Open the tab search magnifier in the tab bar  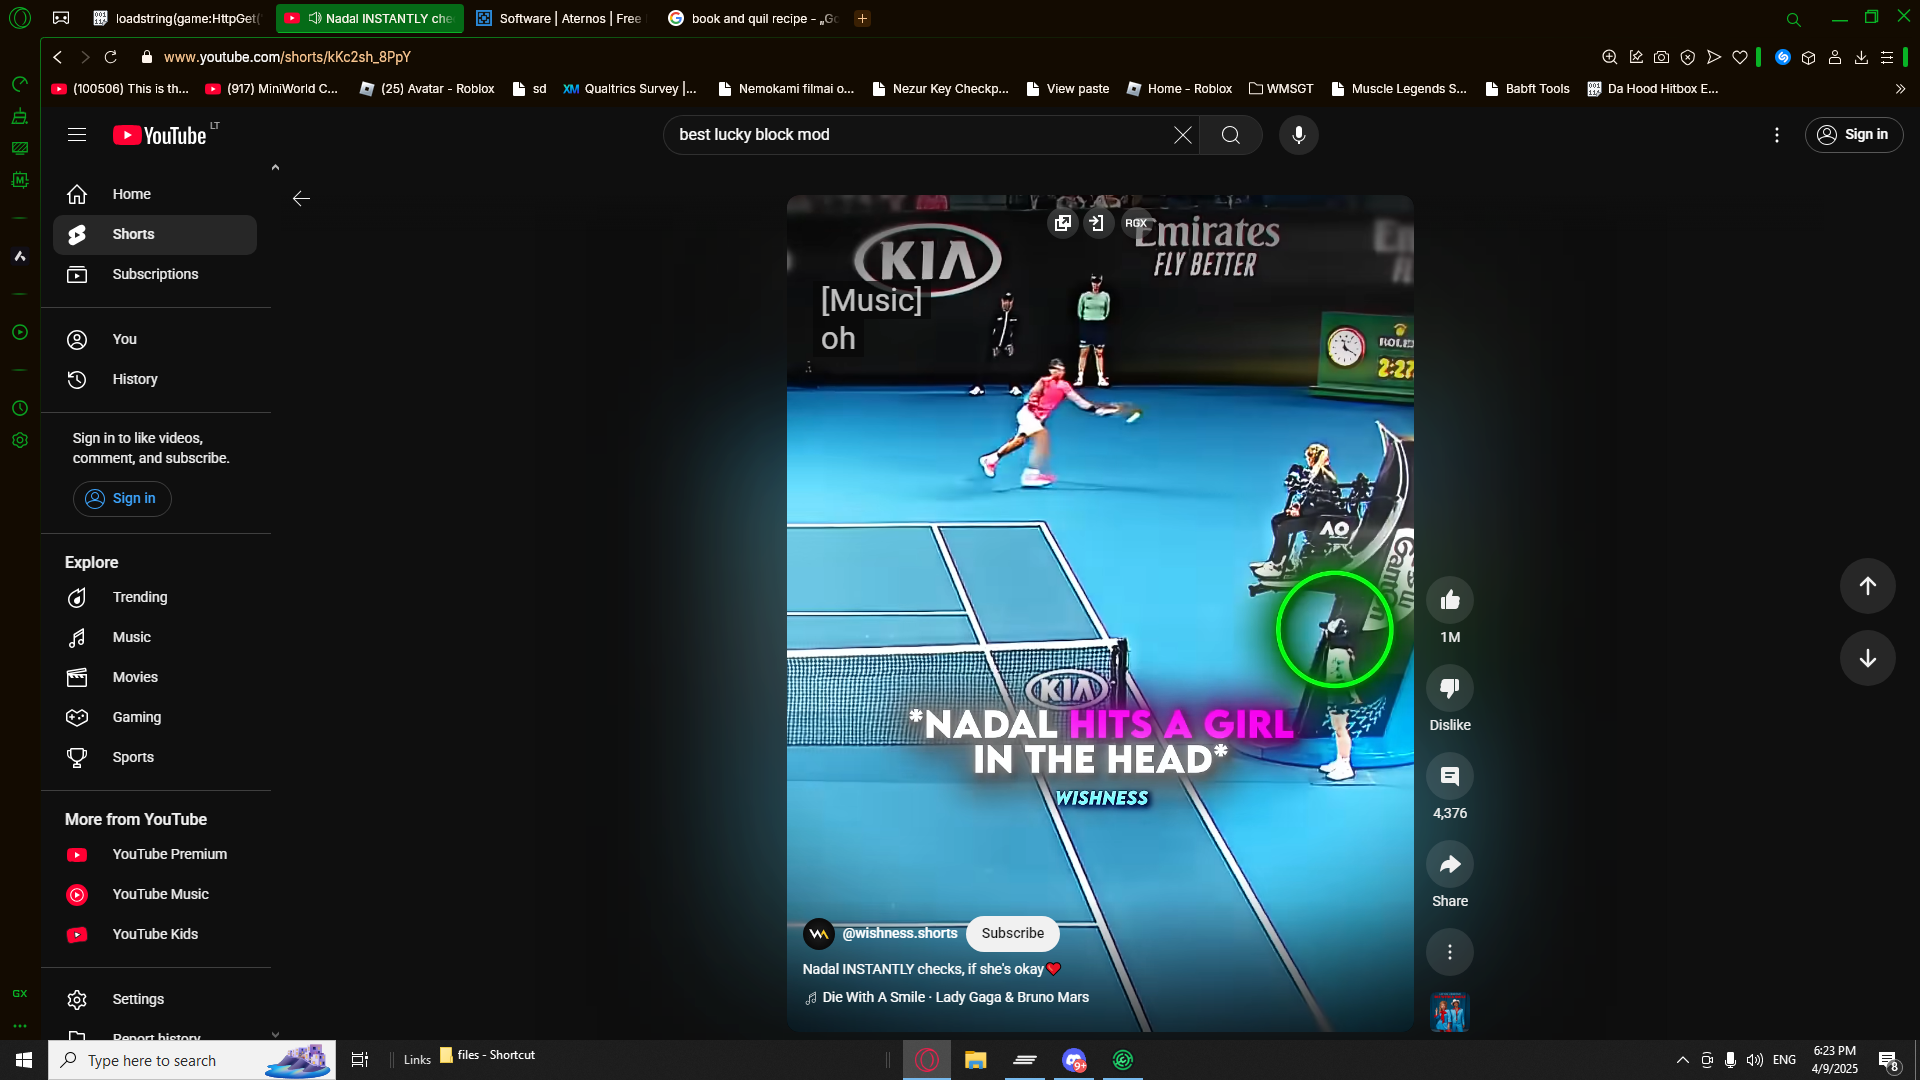[x=1793, y=19]
